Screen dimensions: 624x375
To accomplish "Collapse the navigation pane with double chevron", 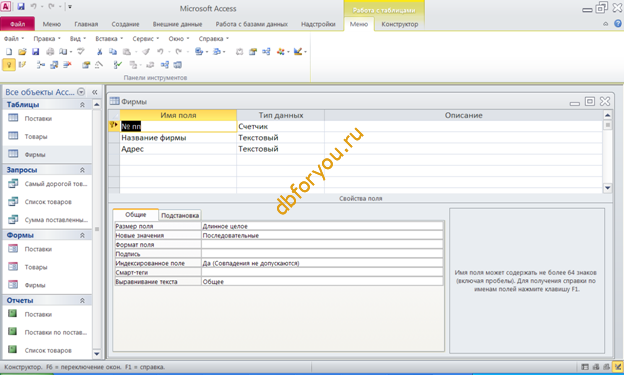I will pyautogui.click(x=95, y=92).
